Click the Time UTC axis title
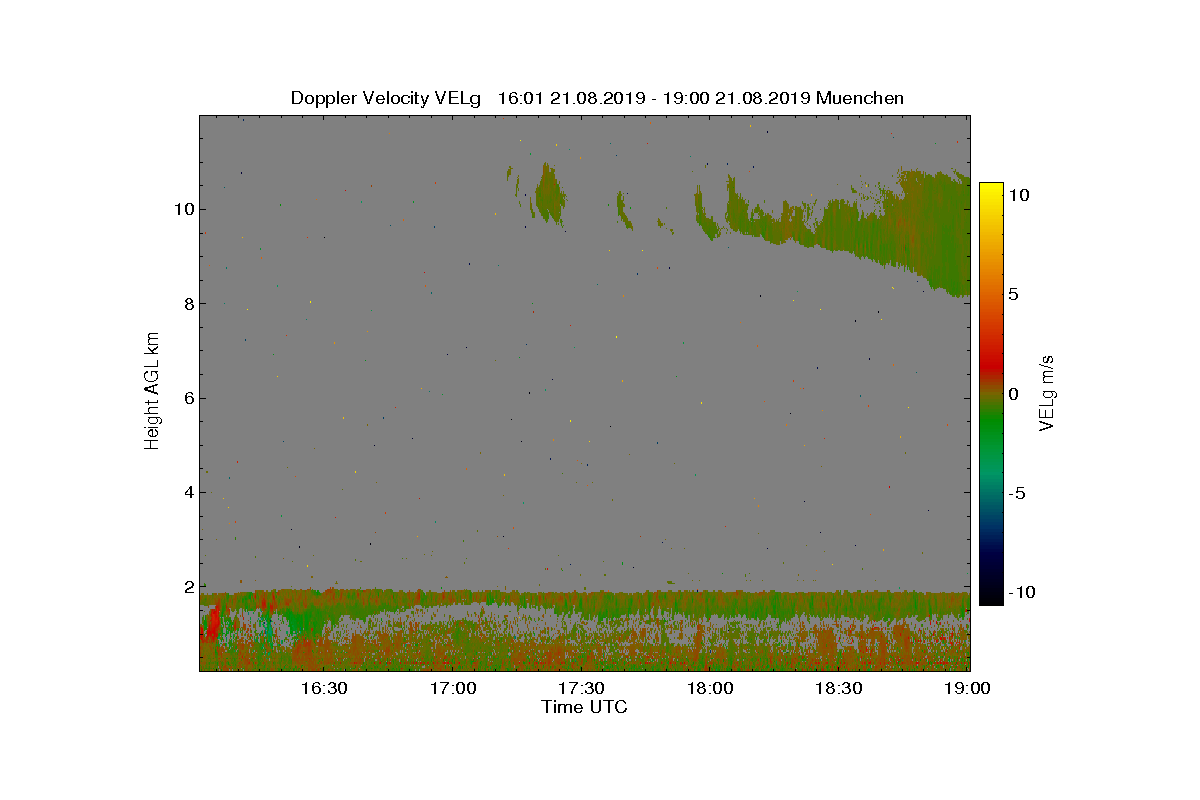The width and height of the screenshot is (1200, 800). [585, 707]
